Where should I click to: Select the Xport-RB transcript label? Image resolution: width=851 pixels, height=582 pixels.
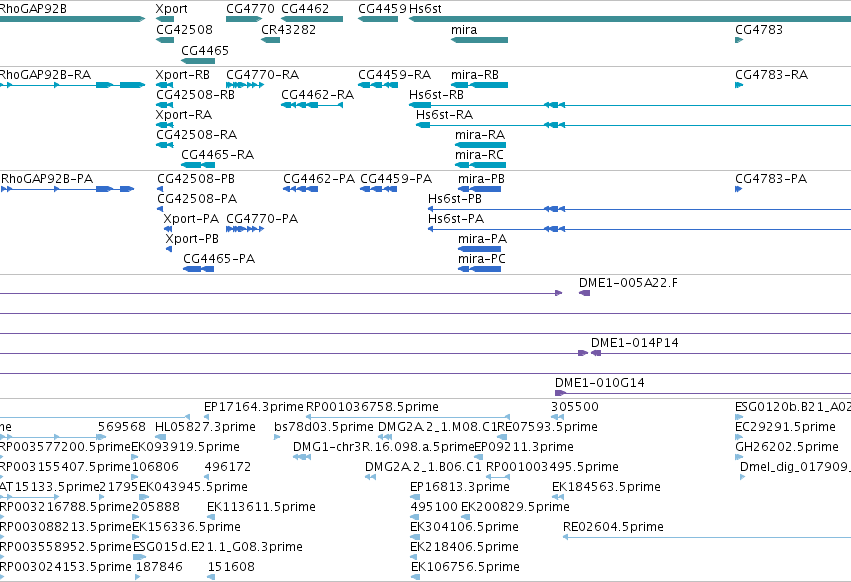182,74
